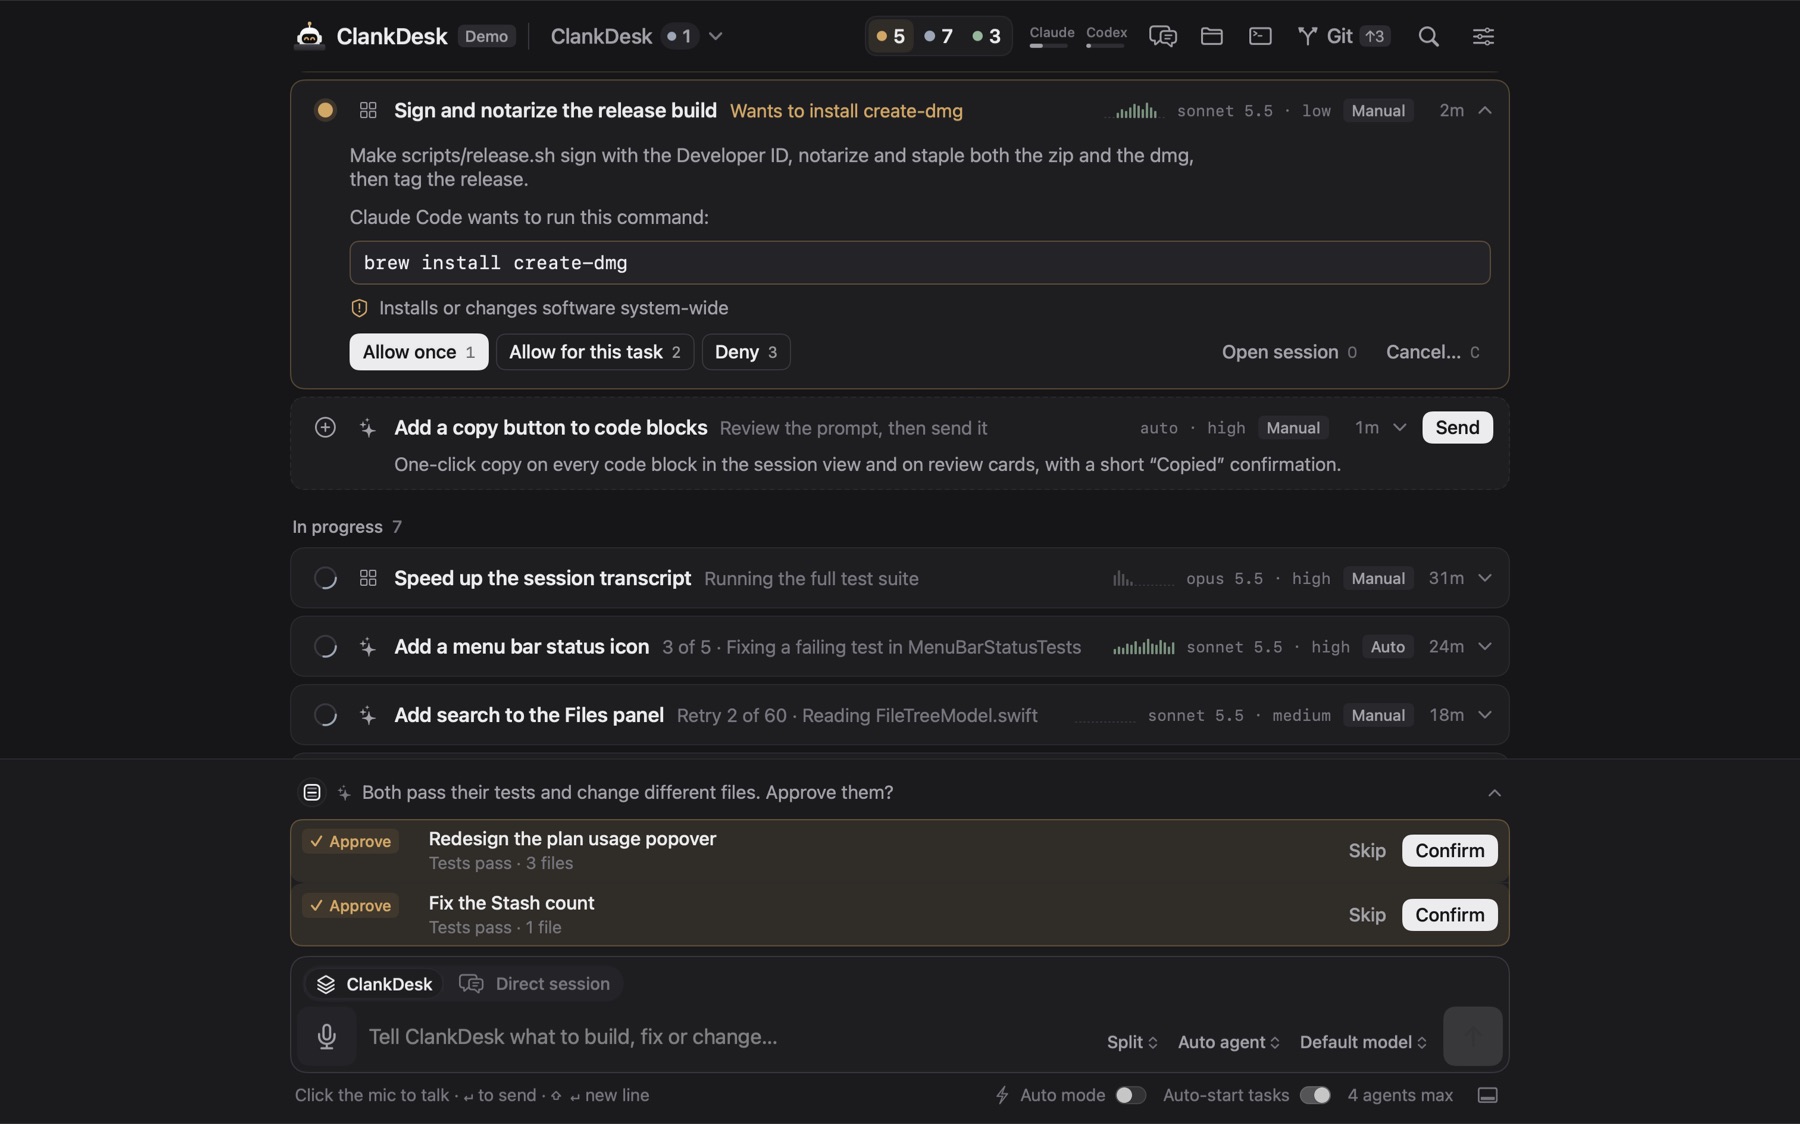The height and width of the screenshot is (1124, 1800).
Task: Switch to the Direct session tab
Action: (534, 984)
